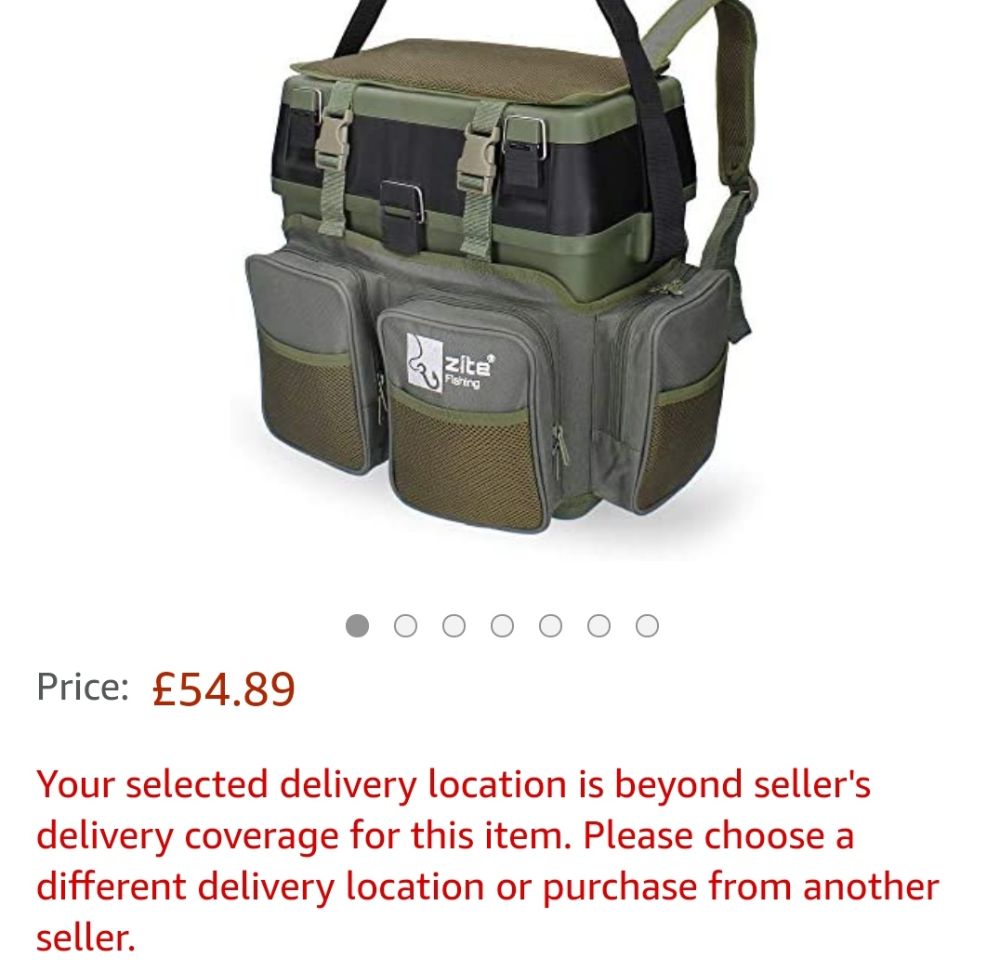Show the third product image via dot

click(x=454, y=625)
